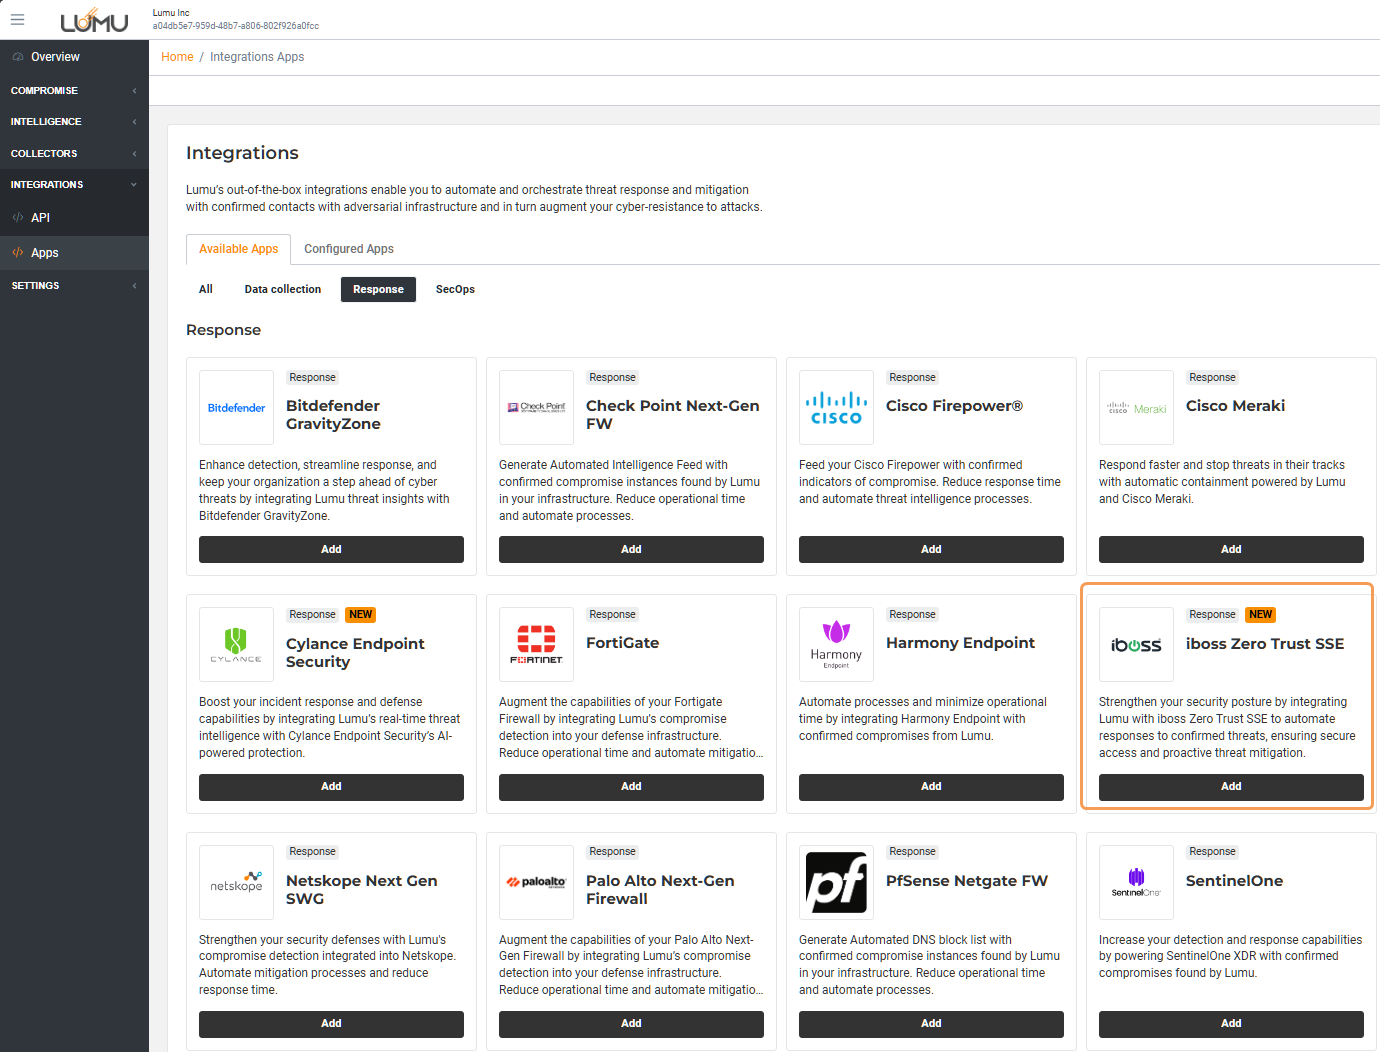Image resolution: width=1380 pixels, height=1052 pixels.
Task: Click the Lumu logo
Action: [x=94, y=20]
